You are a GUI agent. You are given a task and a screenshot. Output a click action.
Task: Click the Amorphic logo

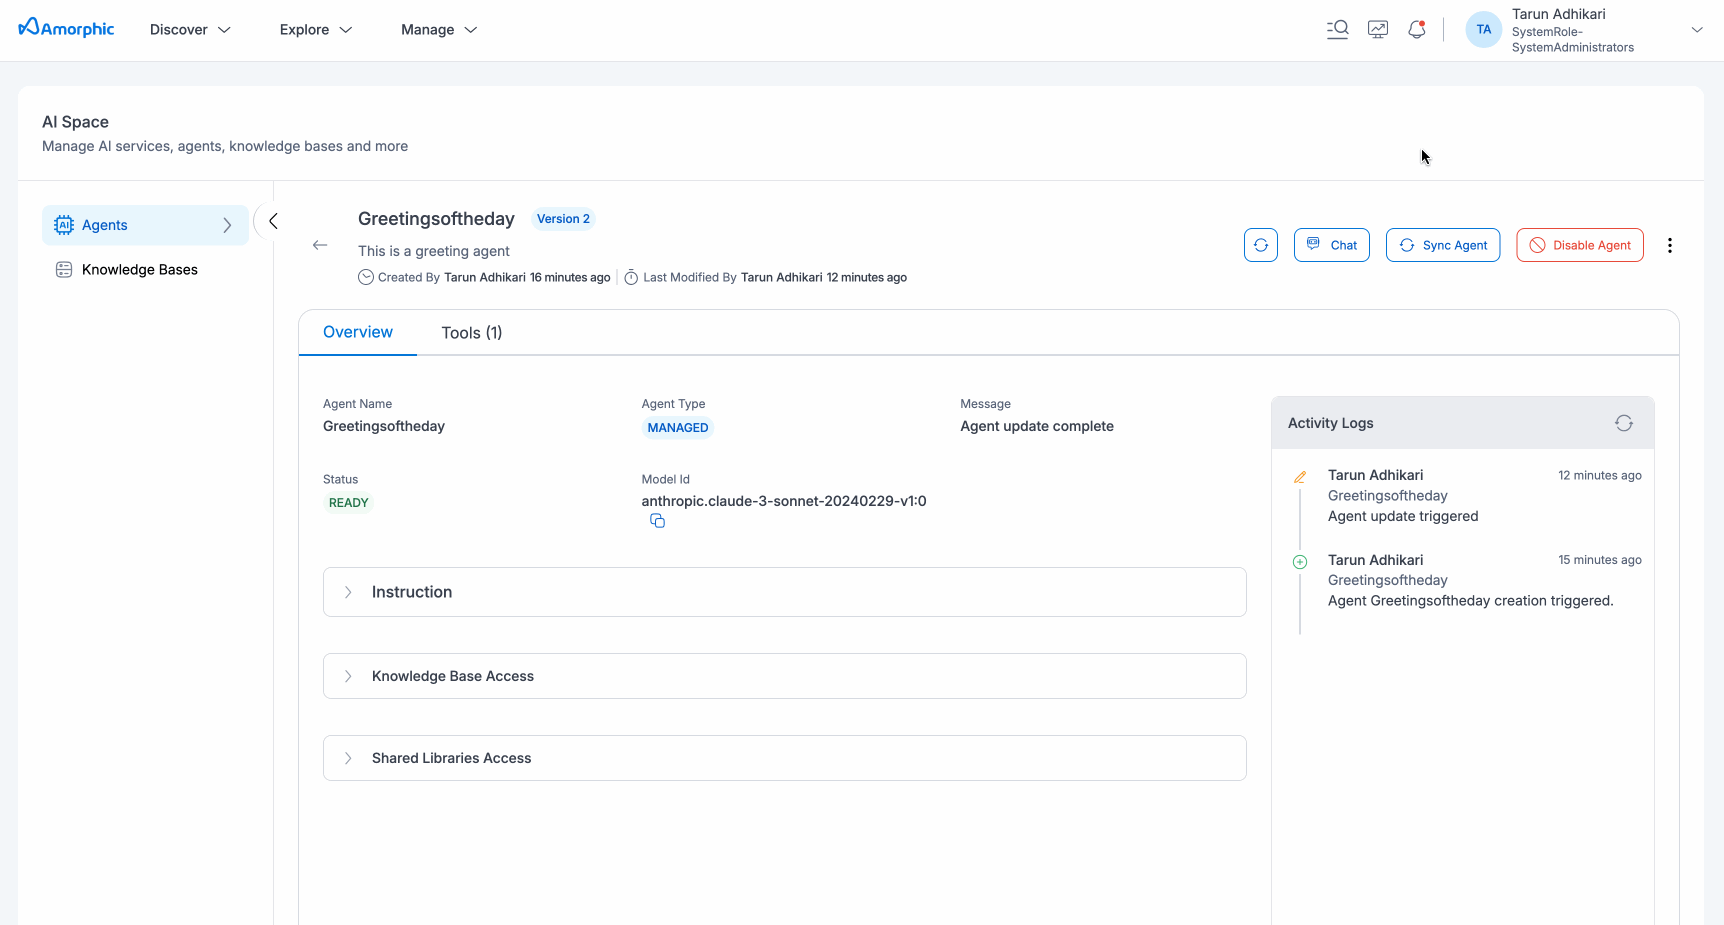[x=66, y=29]
